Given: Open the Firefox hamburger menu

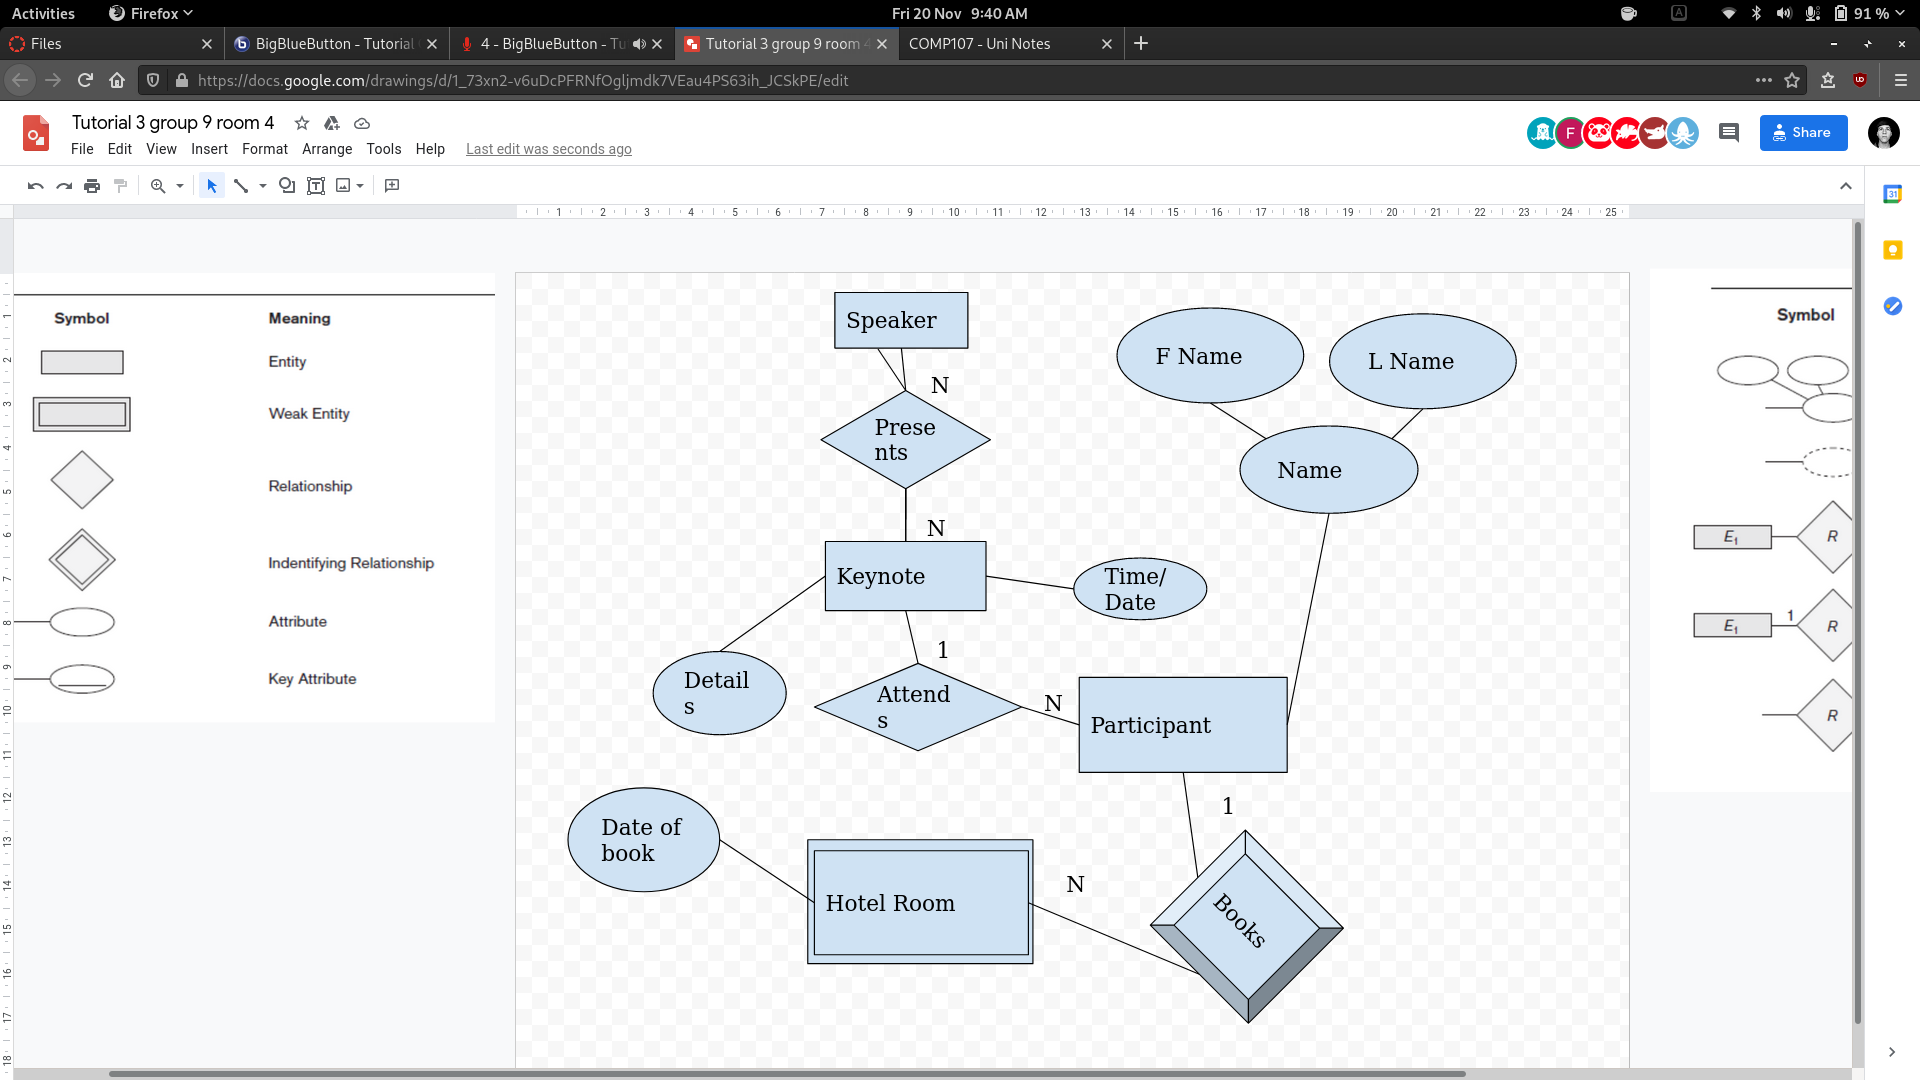Looking at the screenshot, I should coord(1900,80).
